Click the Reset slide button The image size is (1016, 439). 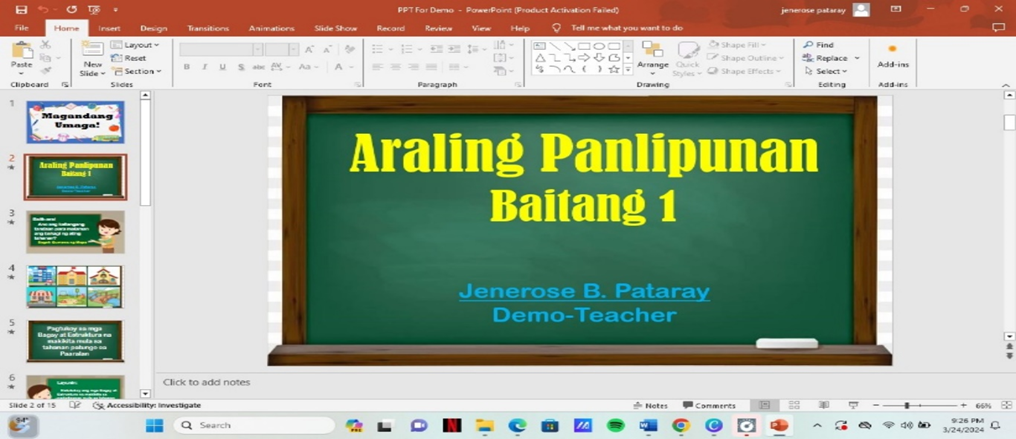(x=128, y=58)
